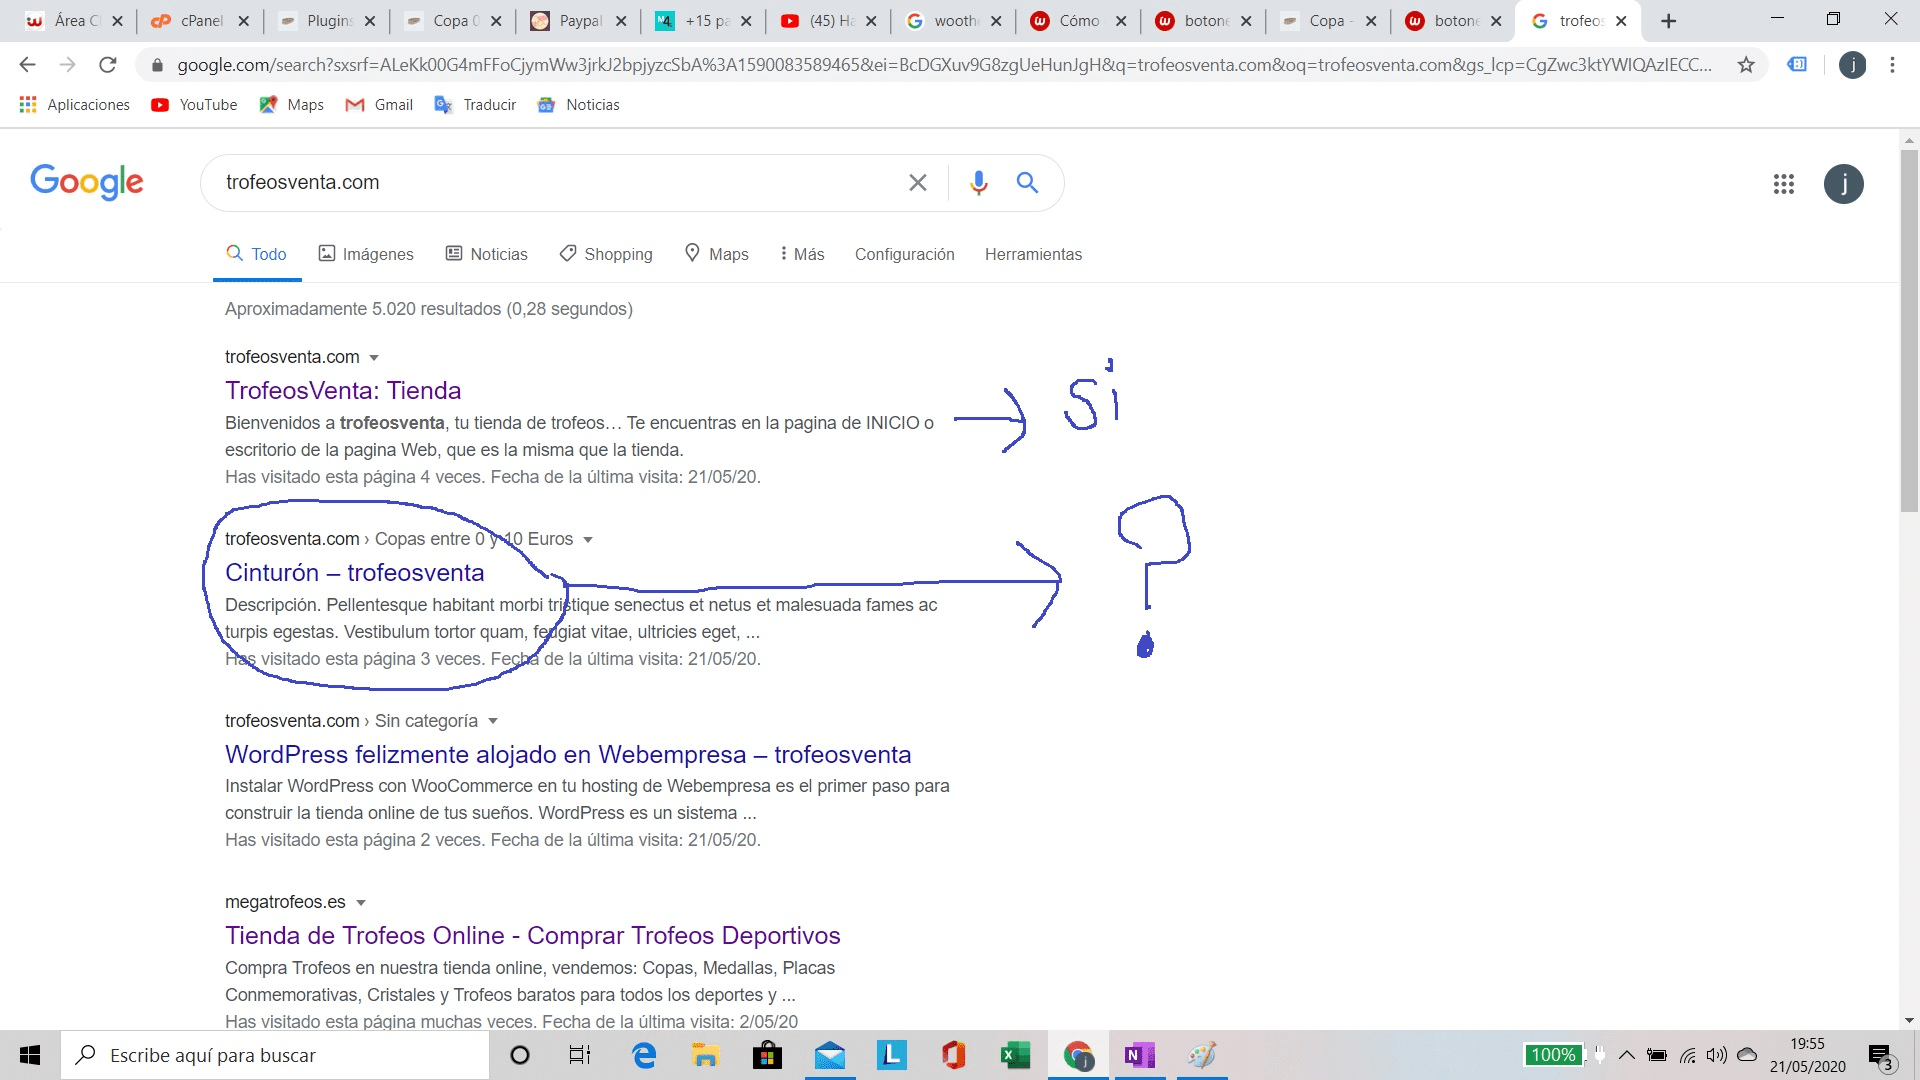Bookmark this page with the star icon
This screenshot has width=1920, height=1080.
[1746, 65]
